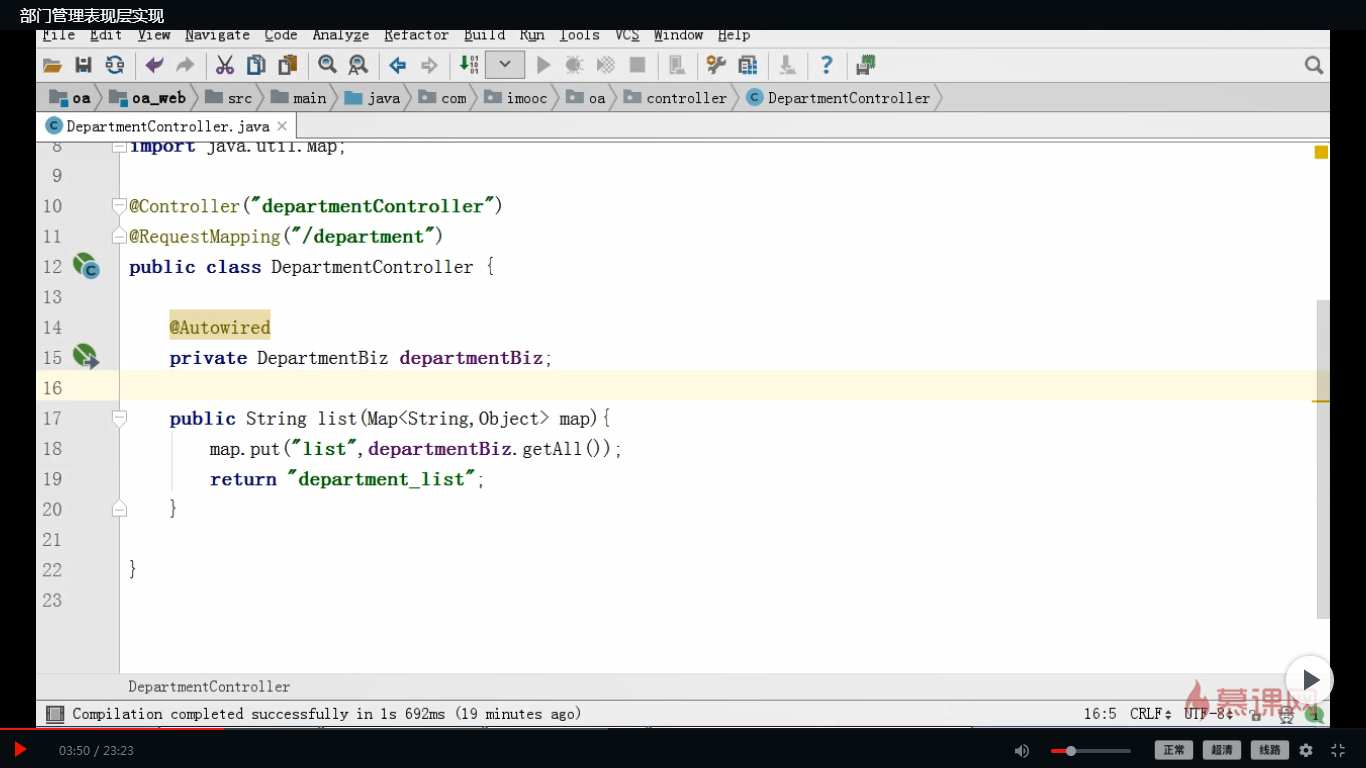Click the imooc breadcrumb folder
Image resolution: width=1366 pixels, height=768 pixels.
tap(515, 98)
